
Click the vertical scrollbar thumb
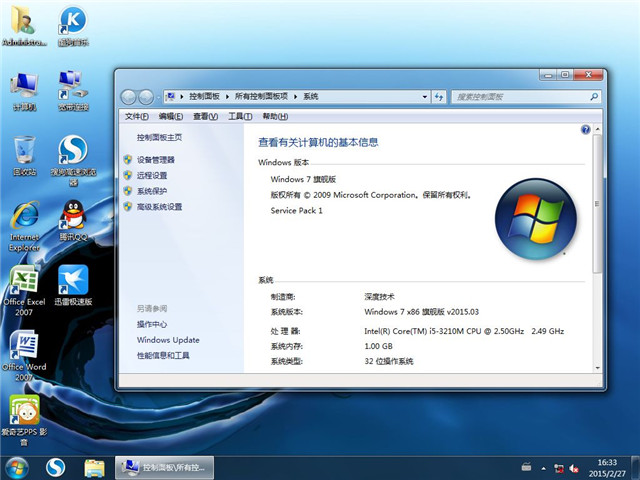tap(598, 203)
